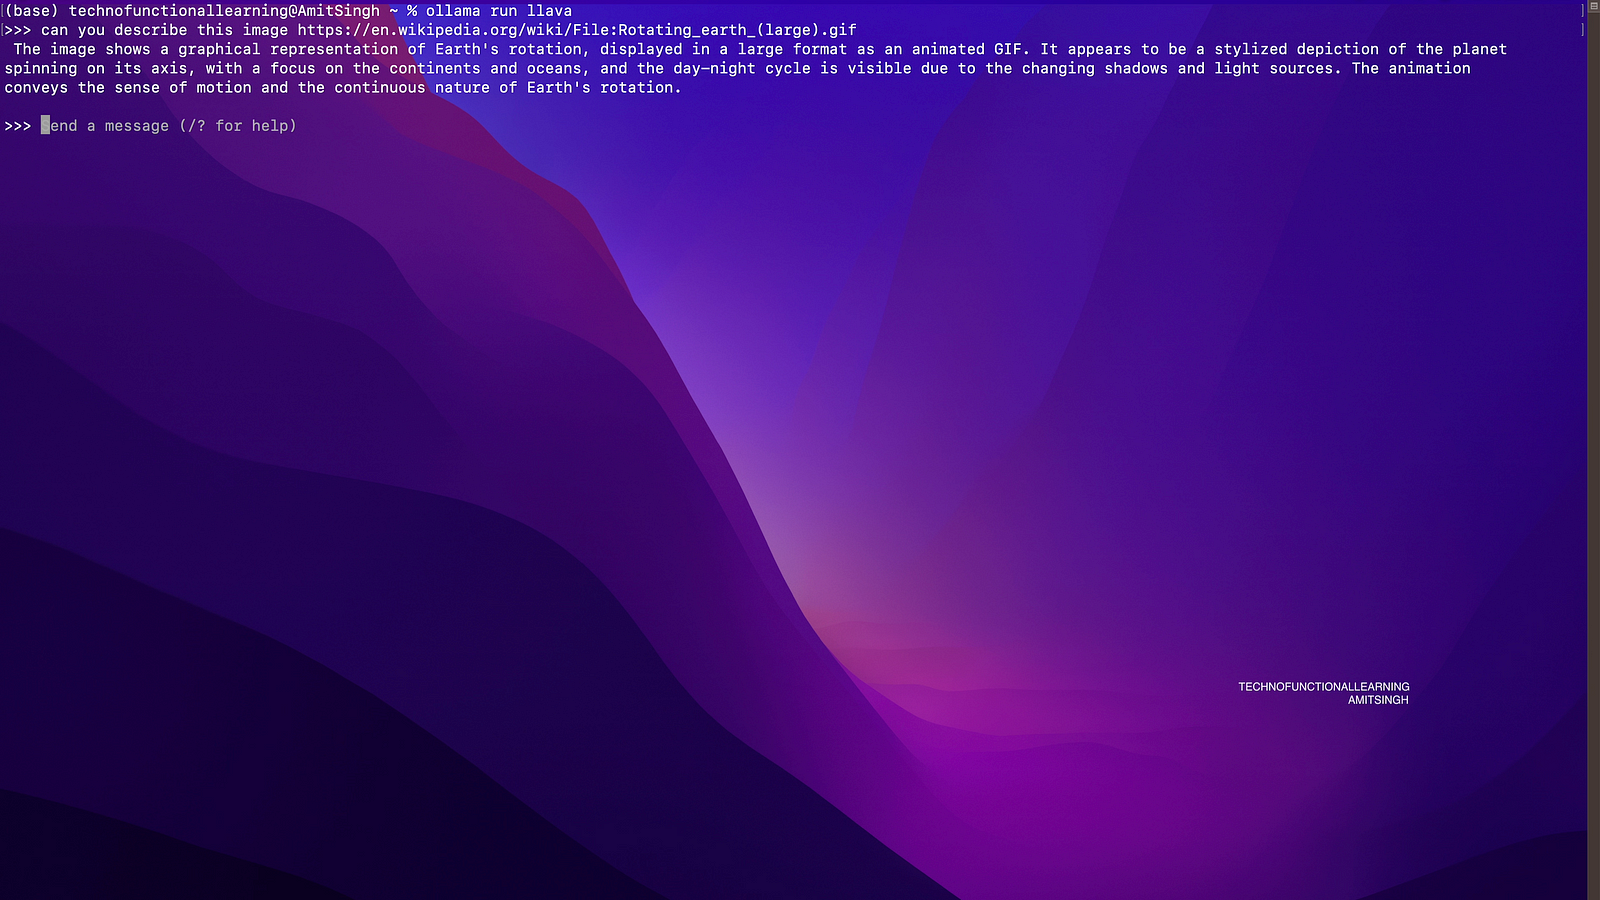1600x900 pixels.
Task: Click the "ollama run llava" command text
Action: click(499, 11)
